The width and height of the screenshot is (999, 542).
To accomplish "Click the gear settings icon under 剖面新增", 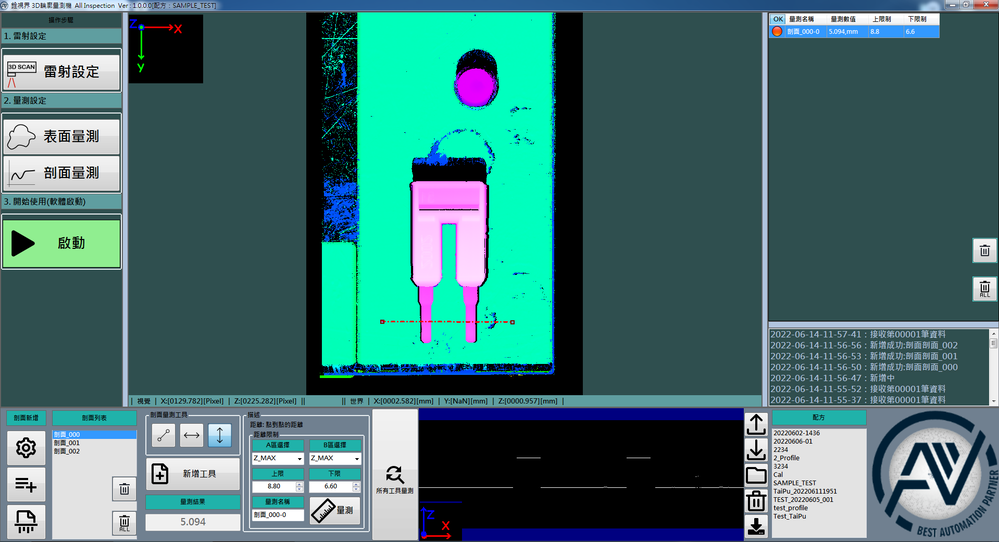I will [26, 448].
